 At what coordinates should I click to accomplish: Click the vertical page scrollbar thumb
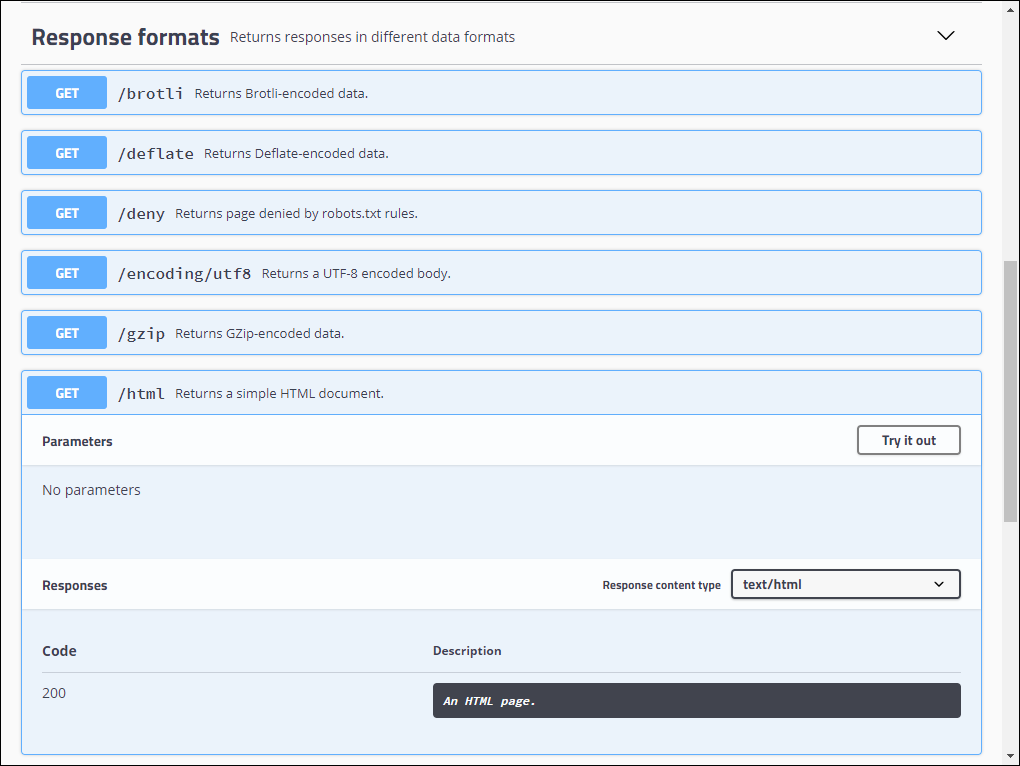pos(1010,390)
